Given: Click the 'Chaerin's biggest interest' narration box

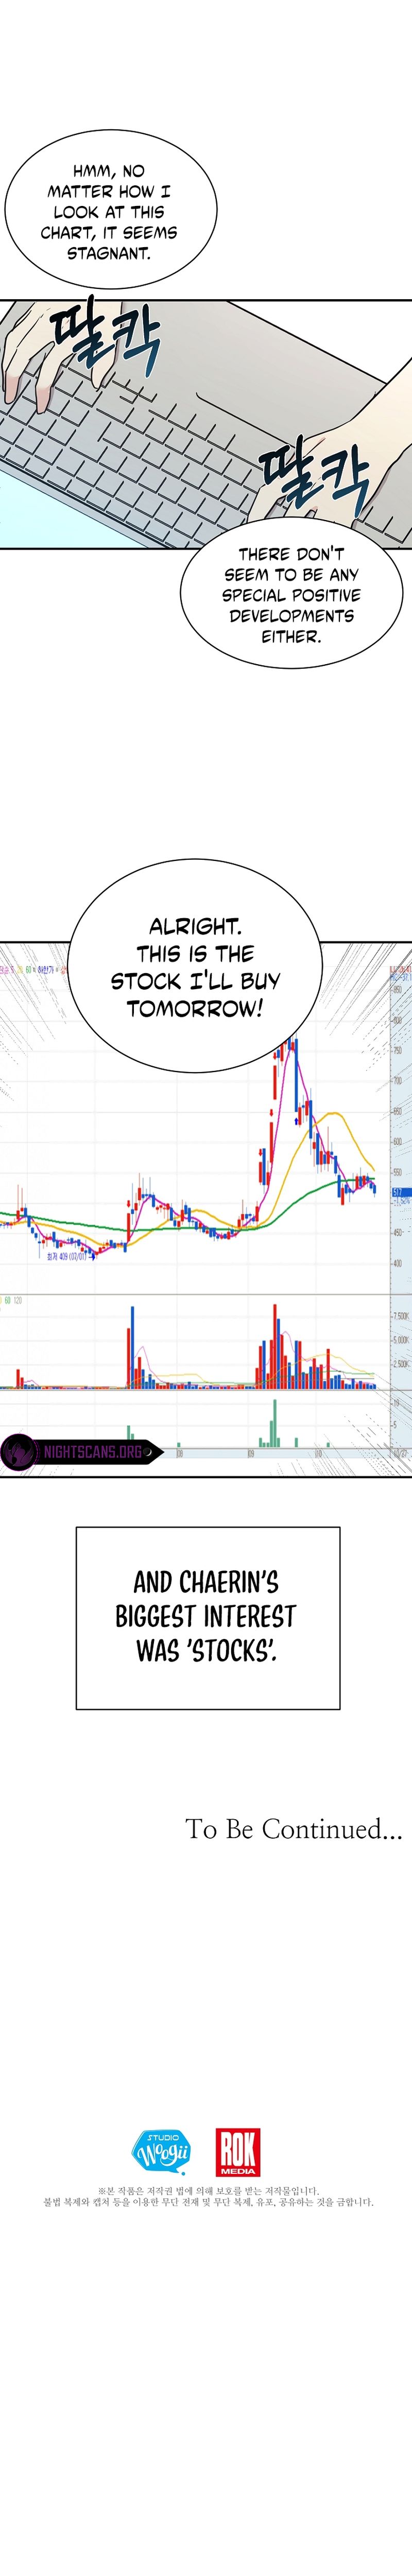Looking at the screenshot, I should click(207, 1617).
